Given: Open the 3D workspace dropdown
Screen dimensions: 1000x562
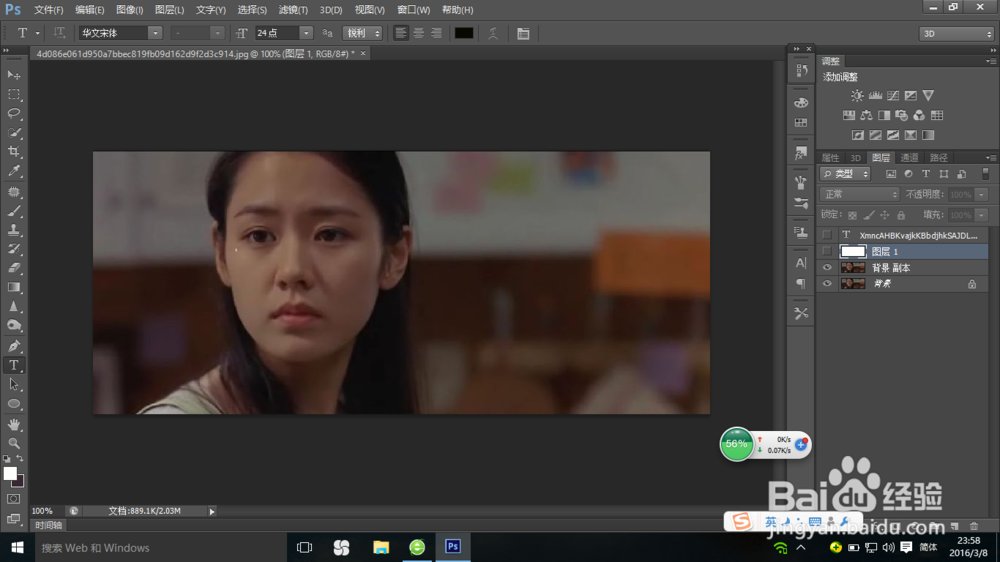Looking at the screenshot, I should [x=957, y=33].
